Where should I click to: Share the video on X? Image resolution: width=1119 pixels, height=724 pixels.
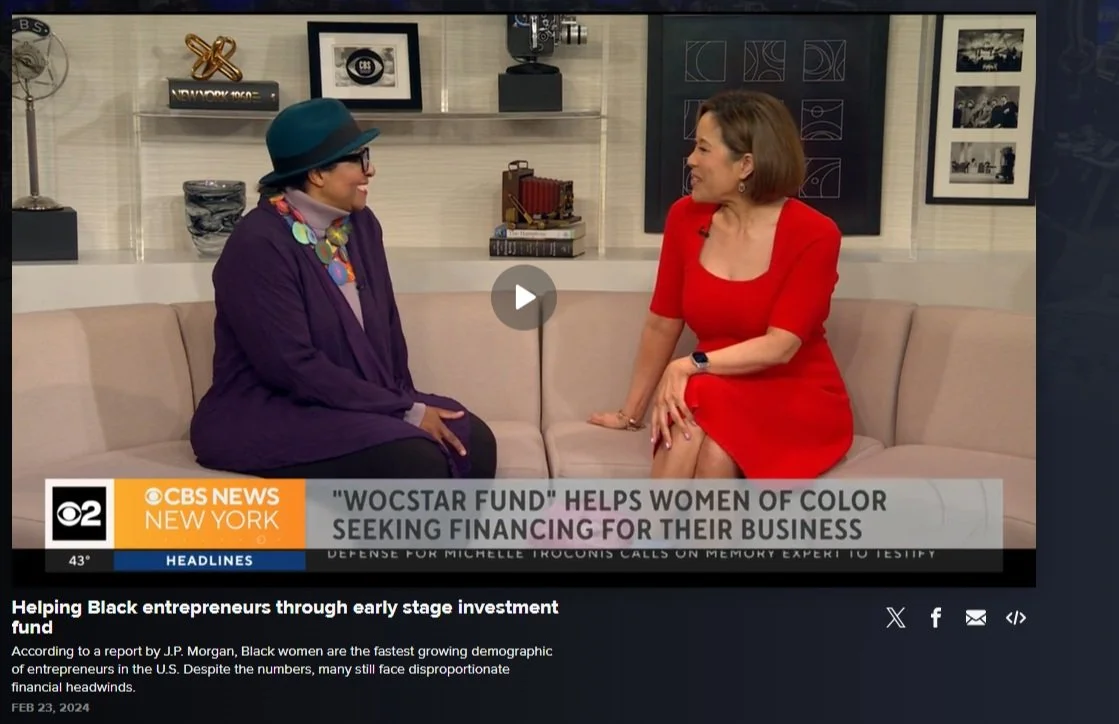pos(896,618)
